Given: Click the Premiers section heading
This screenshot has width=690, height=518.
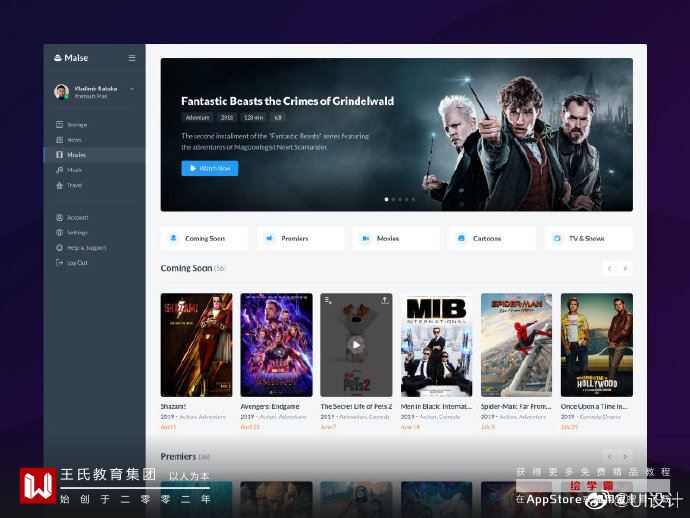Looking at the screenshot, I should click(178, 456).
